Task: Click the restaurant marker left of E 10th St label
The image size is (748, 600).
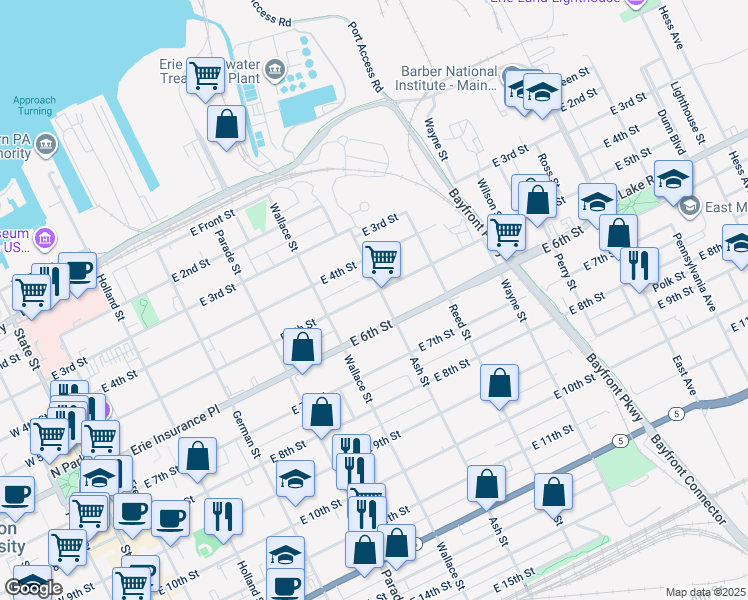Action: [223, 516]
